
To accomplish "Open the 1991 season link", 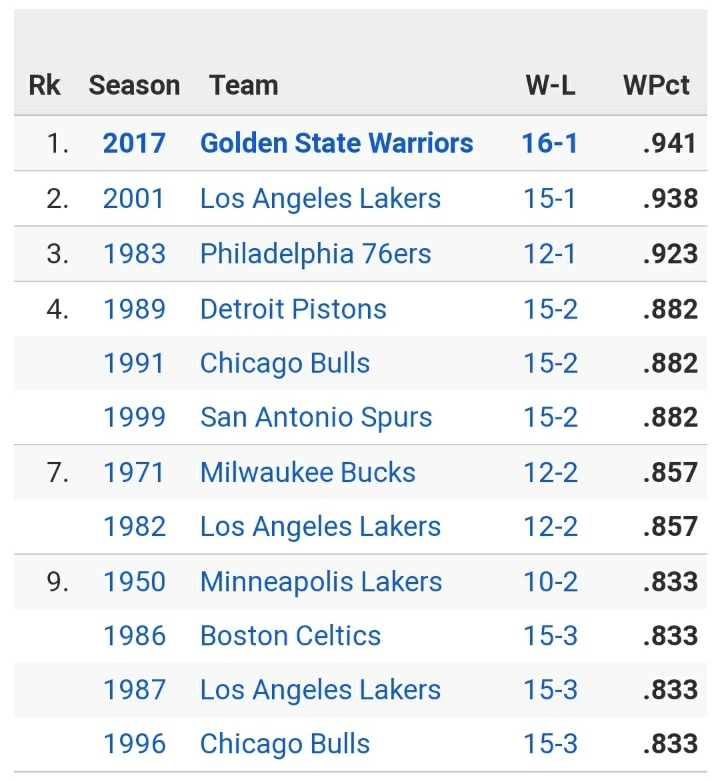I will (134, 363).
